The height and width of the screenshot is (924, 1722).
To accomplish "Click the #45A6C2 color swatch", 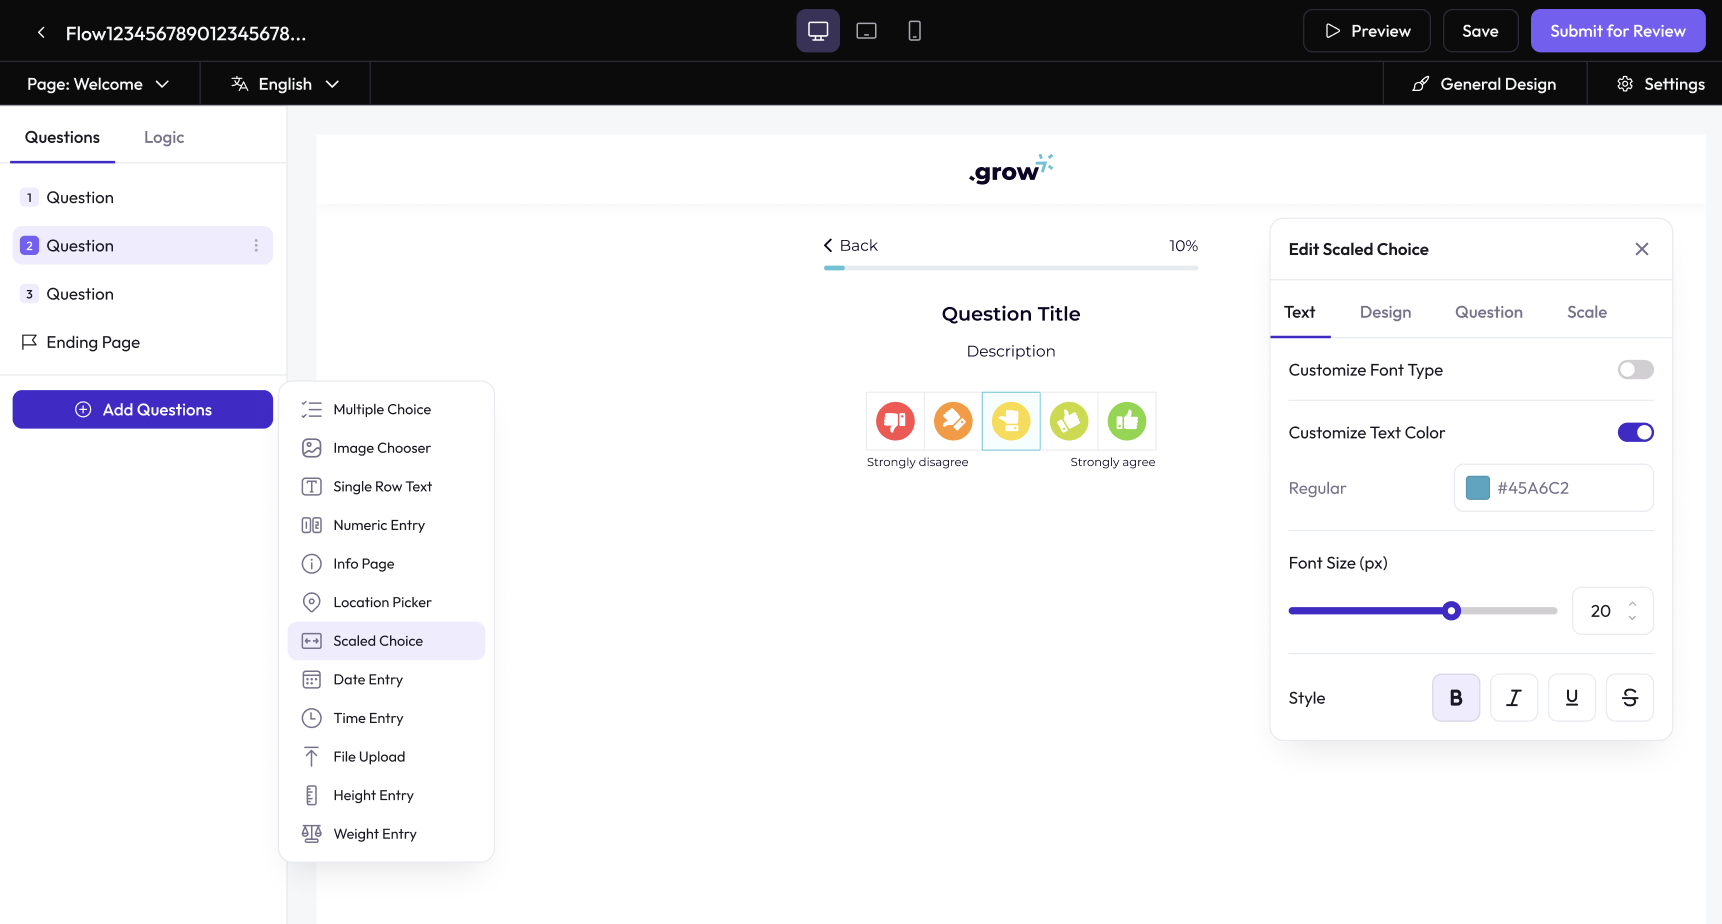I will click(x=1477, y=488).
